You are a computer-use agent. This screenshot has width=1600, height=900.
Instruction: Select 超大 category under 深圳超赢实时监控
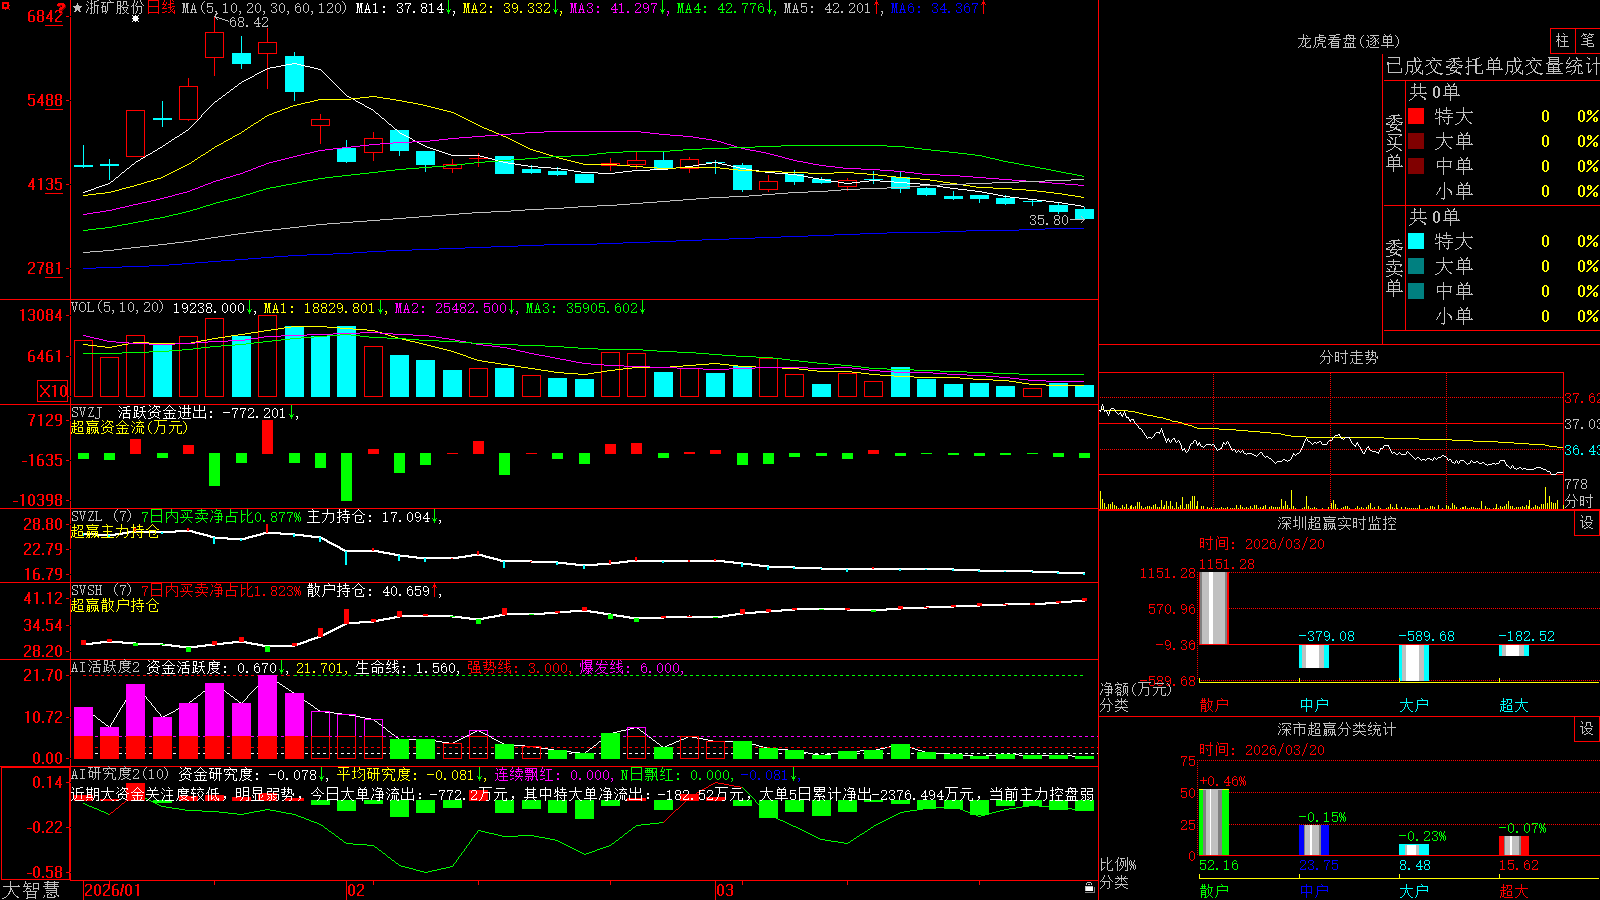click(x=1514, y=705)
